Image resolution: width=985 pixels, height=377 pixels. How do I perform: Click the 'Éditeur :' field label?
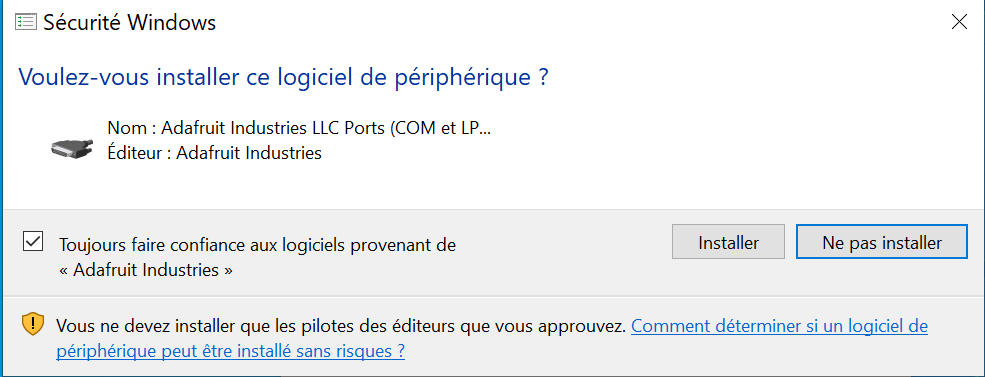139,153
